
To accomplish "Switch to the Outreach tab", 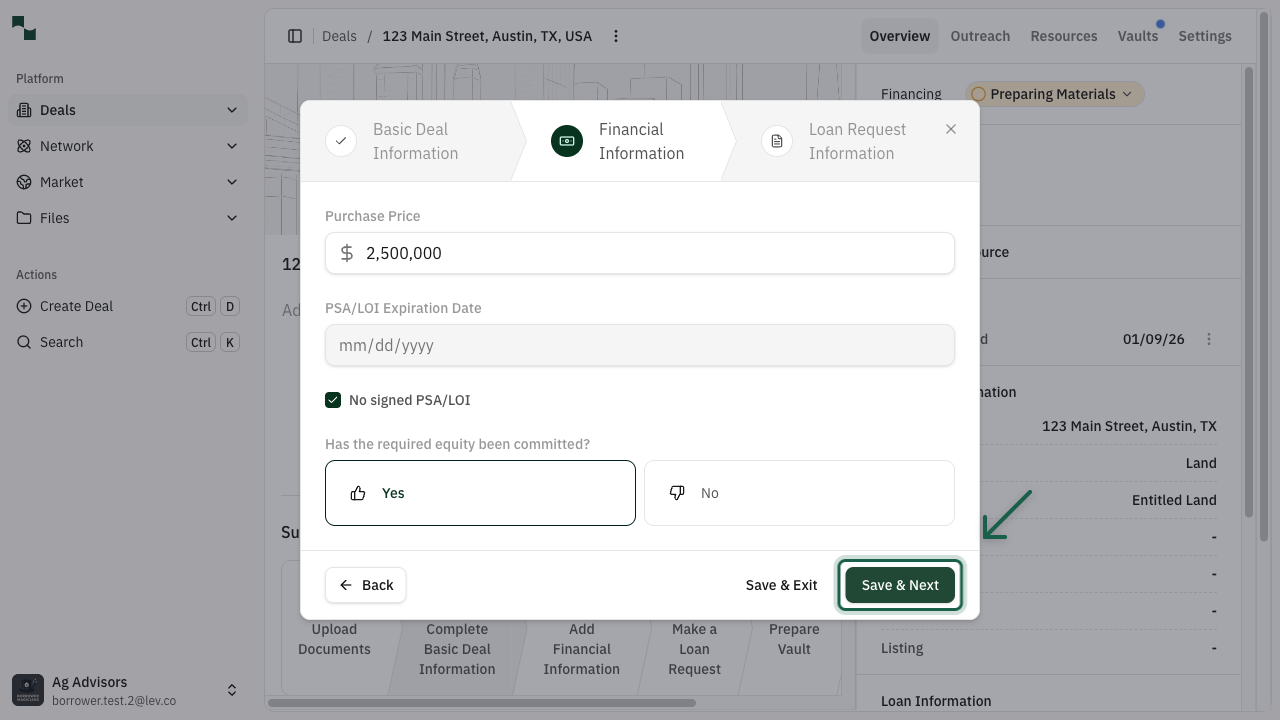I will point(980,36).
